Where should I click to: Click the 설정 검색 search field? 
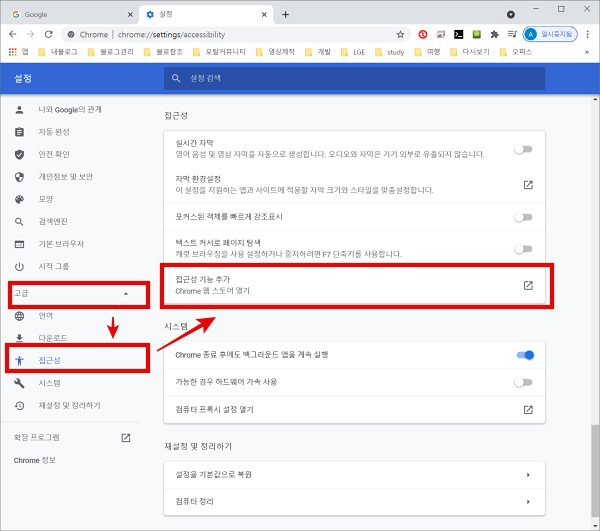(x=354, y=78)
